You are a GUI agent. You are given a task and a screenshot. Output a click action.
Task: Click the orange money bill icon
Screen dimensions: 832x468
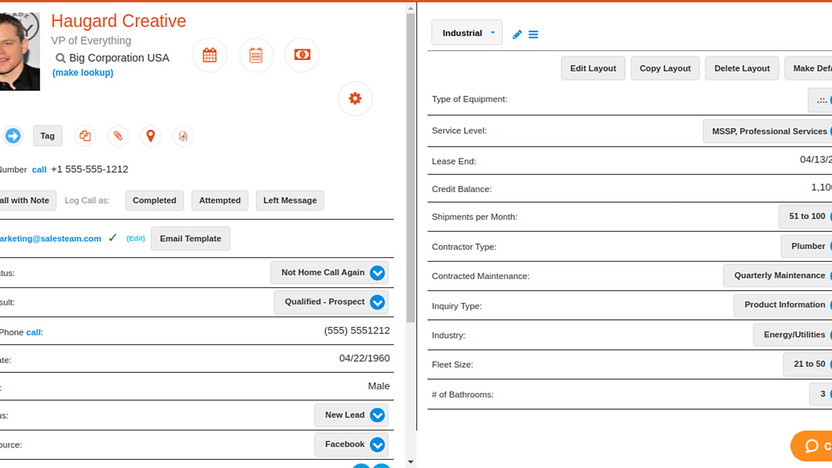click(x=302, y=55)
